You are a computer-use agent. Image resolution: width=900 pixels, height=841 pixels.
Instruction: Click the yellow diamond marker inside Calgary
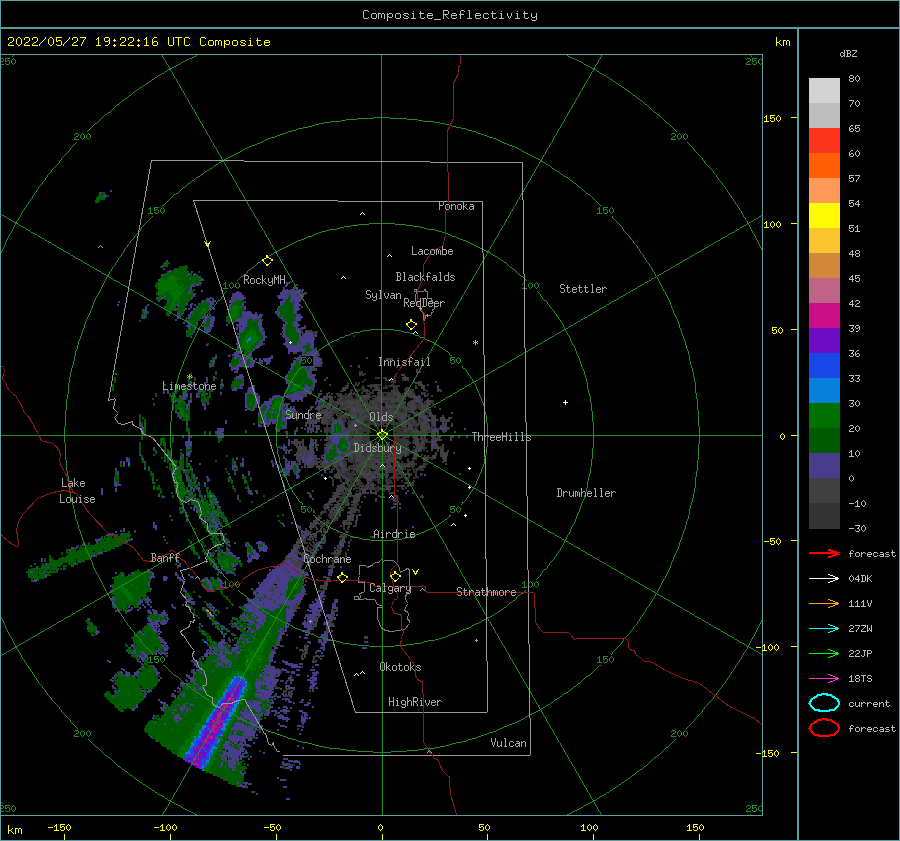pyautogui.click(x=395, y=576)
